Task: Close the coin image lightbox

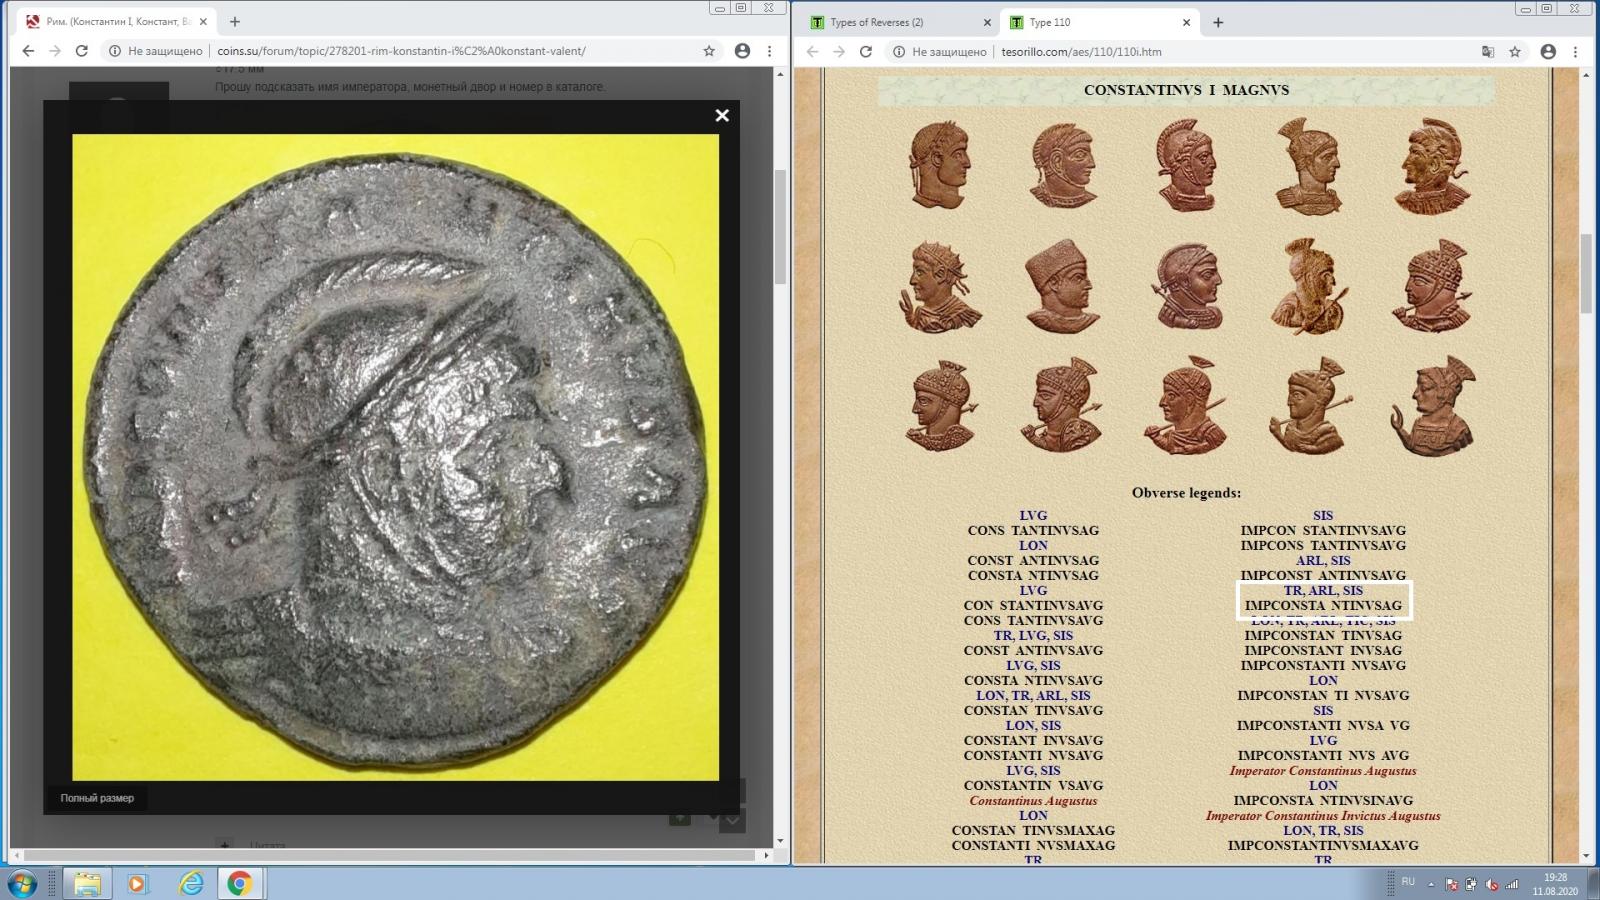Action: coord(722,115)
